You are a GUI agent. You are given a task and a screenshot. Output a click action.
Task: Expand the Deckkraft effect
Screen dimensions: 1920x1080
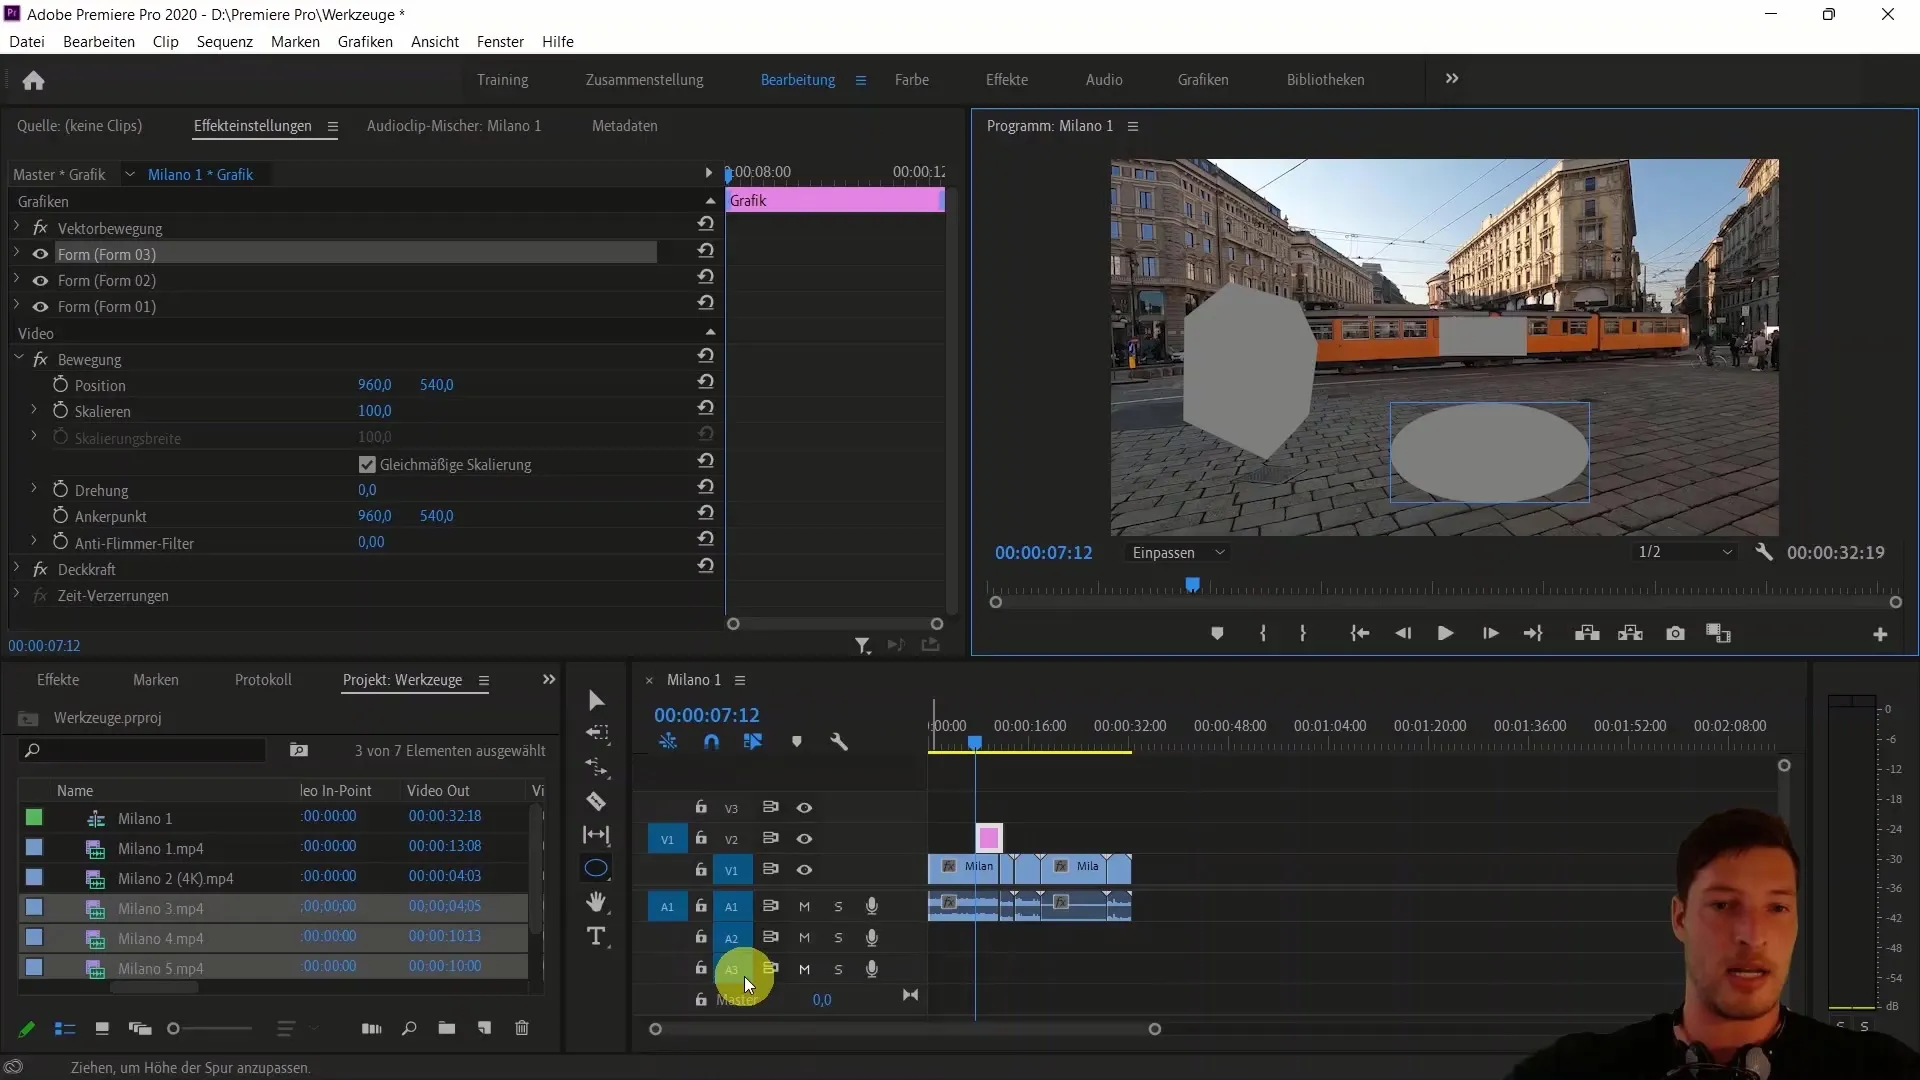17,568
